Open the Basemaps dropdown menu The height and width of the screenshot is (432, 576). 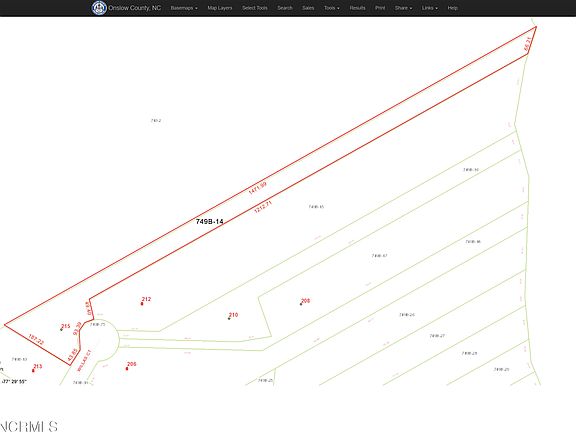coord(184,8)
